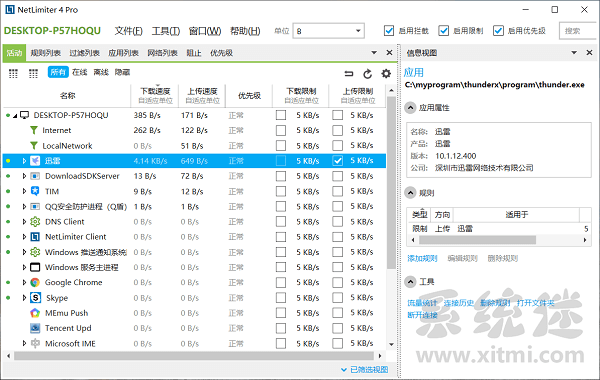
Task: Click the activity list horizontal scrollbar
Action: [194, 356]
